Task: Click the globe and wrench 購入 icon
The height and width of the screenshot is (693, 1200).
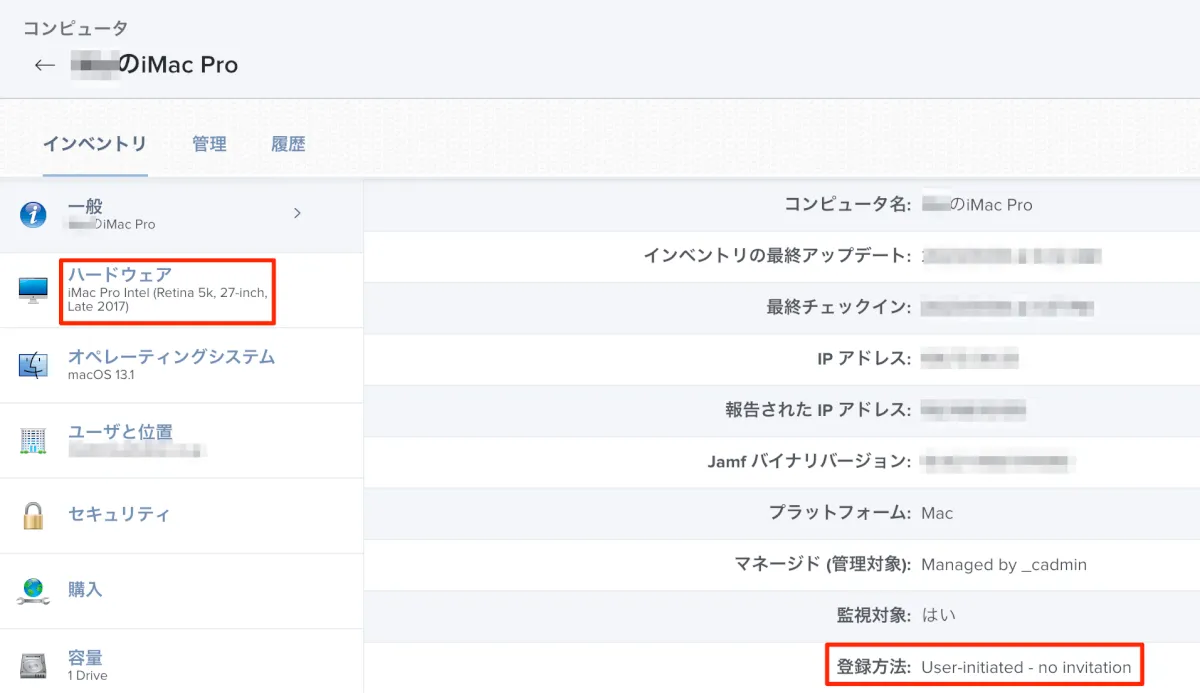Action: [33, 590]
